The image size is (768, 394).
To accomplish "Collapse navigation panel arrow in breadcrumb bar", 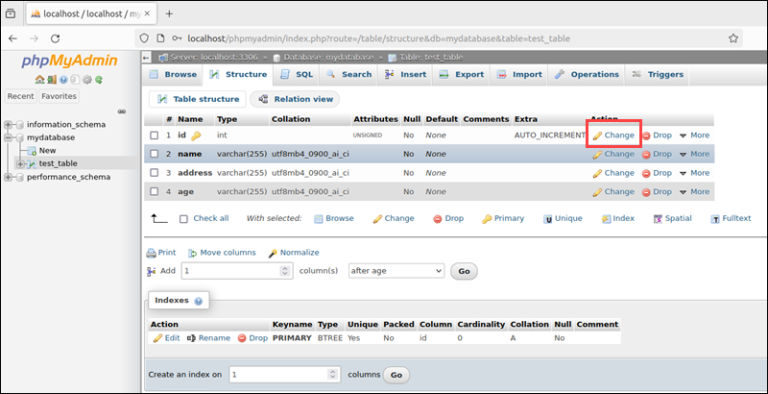I will [146, 57].
